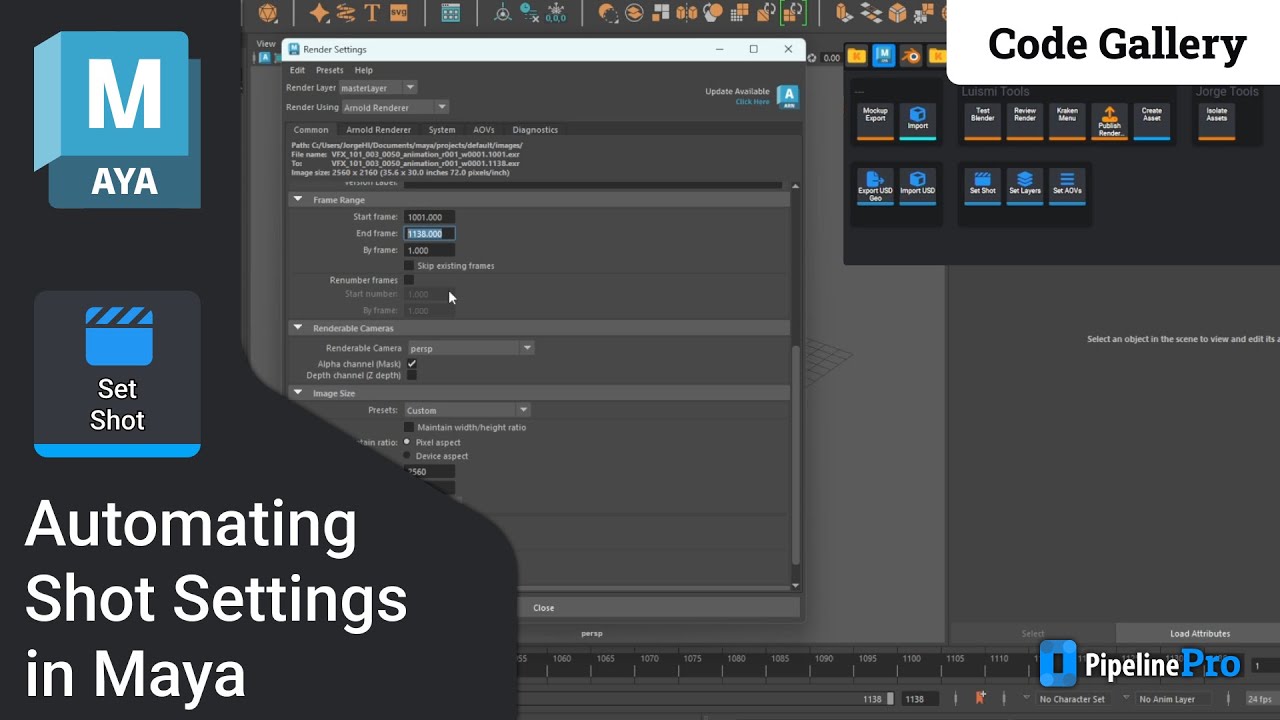Select the Device aspect radio button
Image resolution: width=1280 pixels, height=720 pixels.
[x=407, y=456]
